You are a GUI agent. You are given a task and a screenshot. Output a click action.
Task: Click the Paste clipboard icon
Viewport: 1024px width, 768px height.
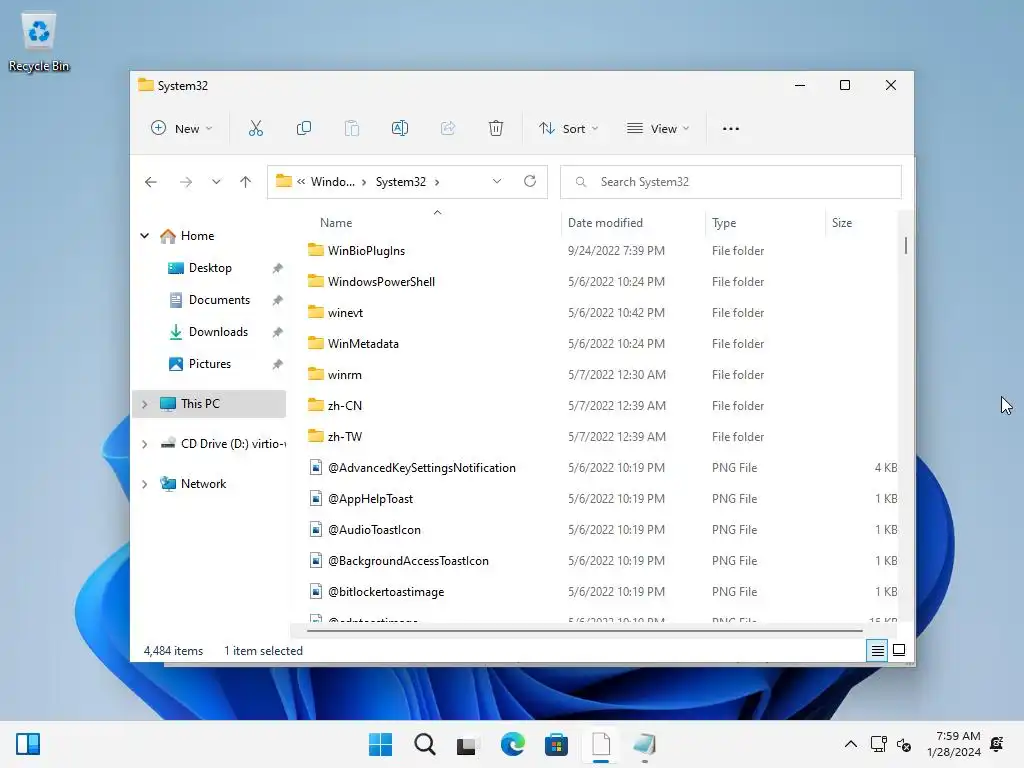[351, 129]
